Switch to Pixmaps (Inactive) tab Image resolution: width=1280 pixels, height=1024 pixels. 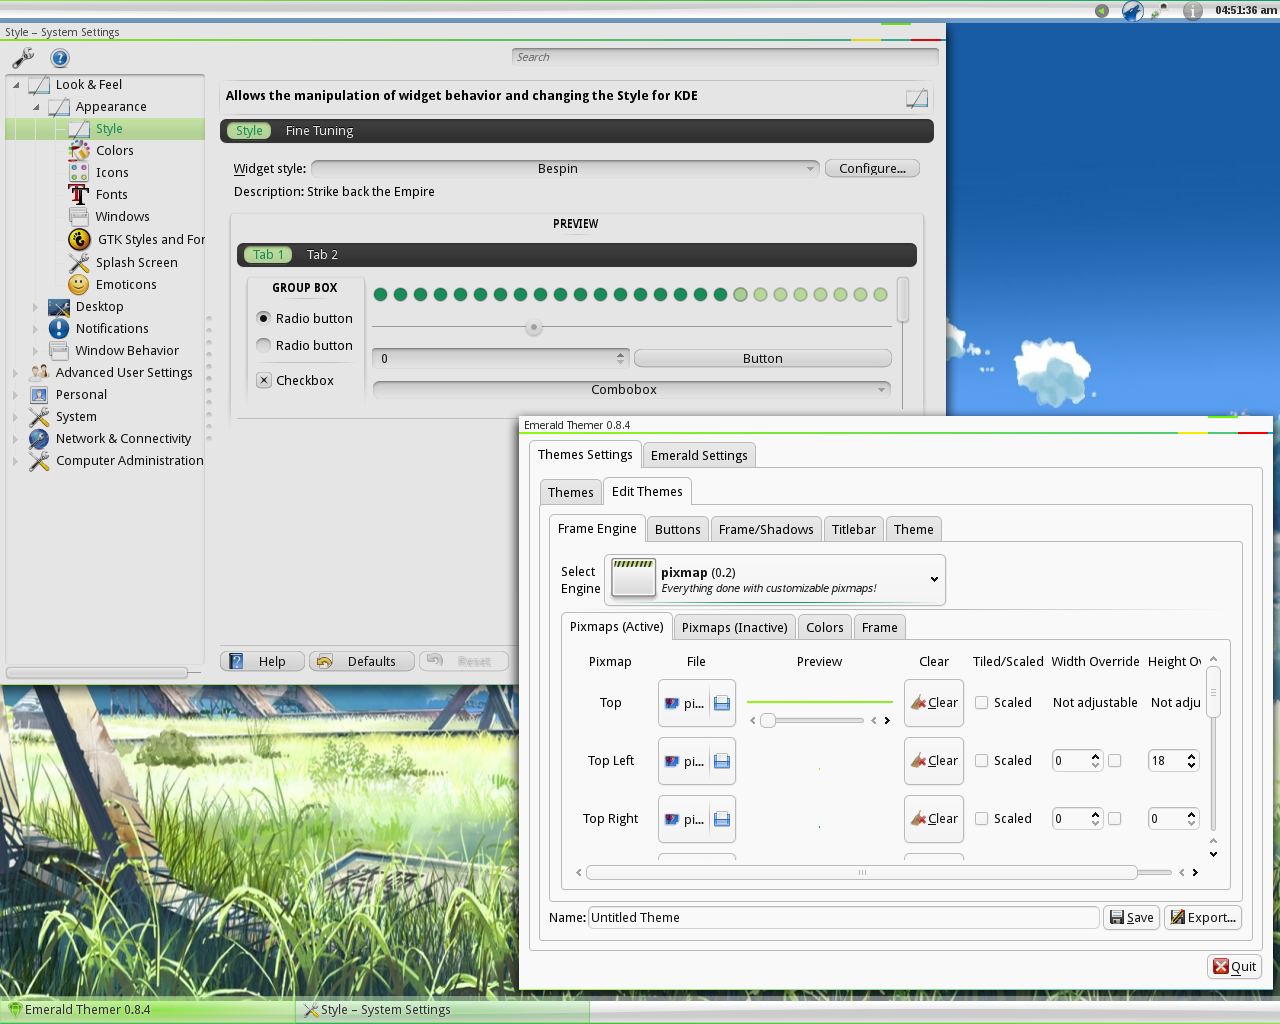734,627
